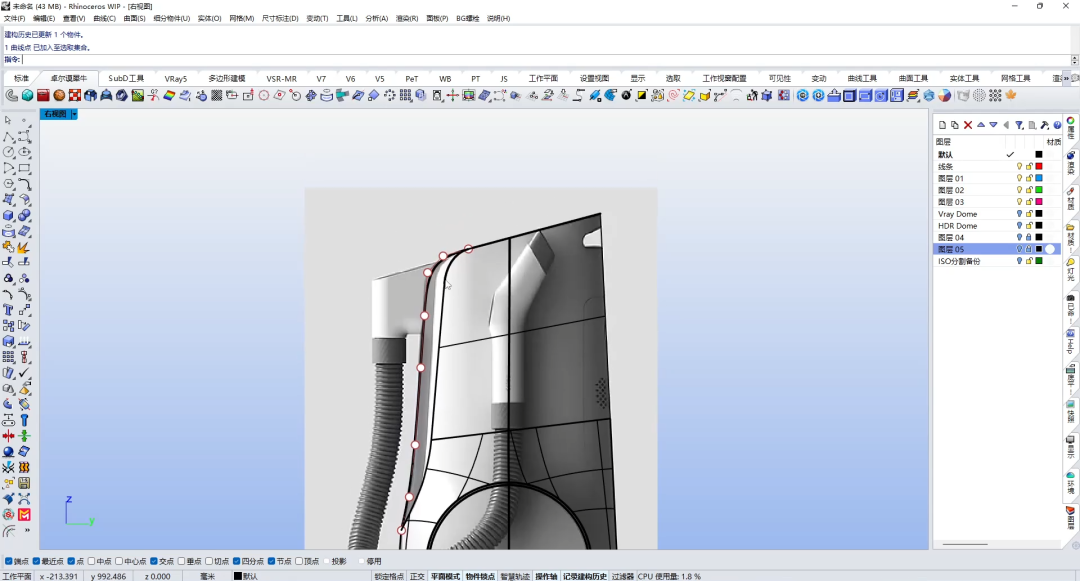This screenshot has height=581, width=1080.
Task: Select the rectangle tool in left sidebar
Action: coord(24,168)
